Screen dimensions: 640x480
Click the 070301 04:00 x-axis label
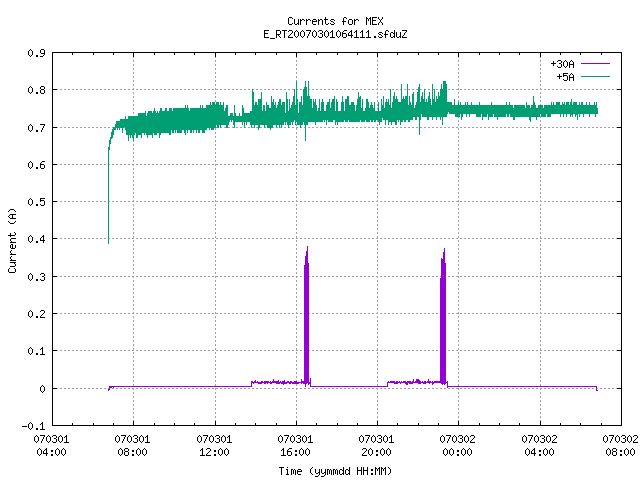(x=51, y=446)
